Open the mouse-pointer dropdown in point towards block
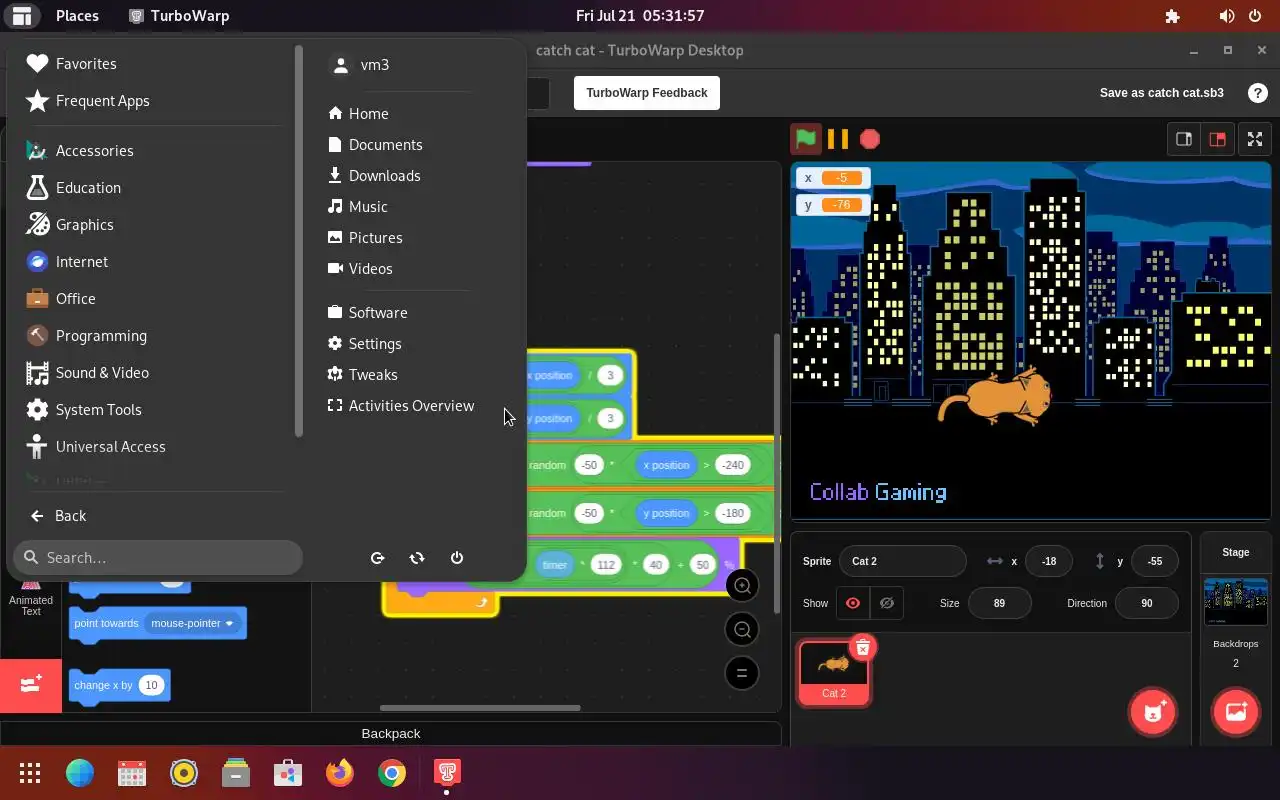 (x=192, y=623)
